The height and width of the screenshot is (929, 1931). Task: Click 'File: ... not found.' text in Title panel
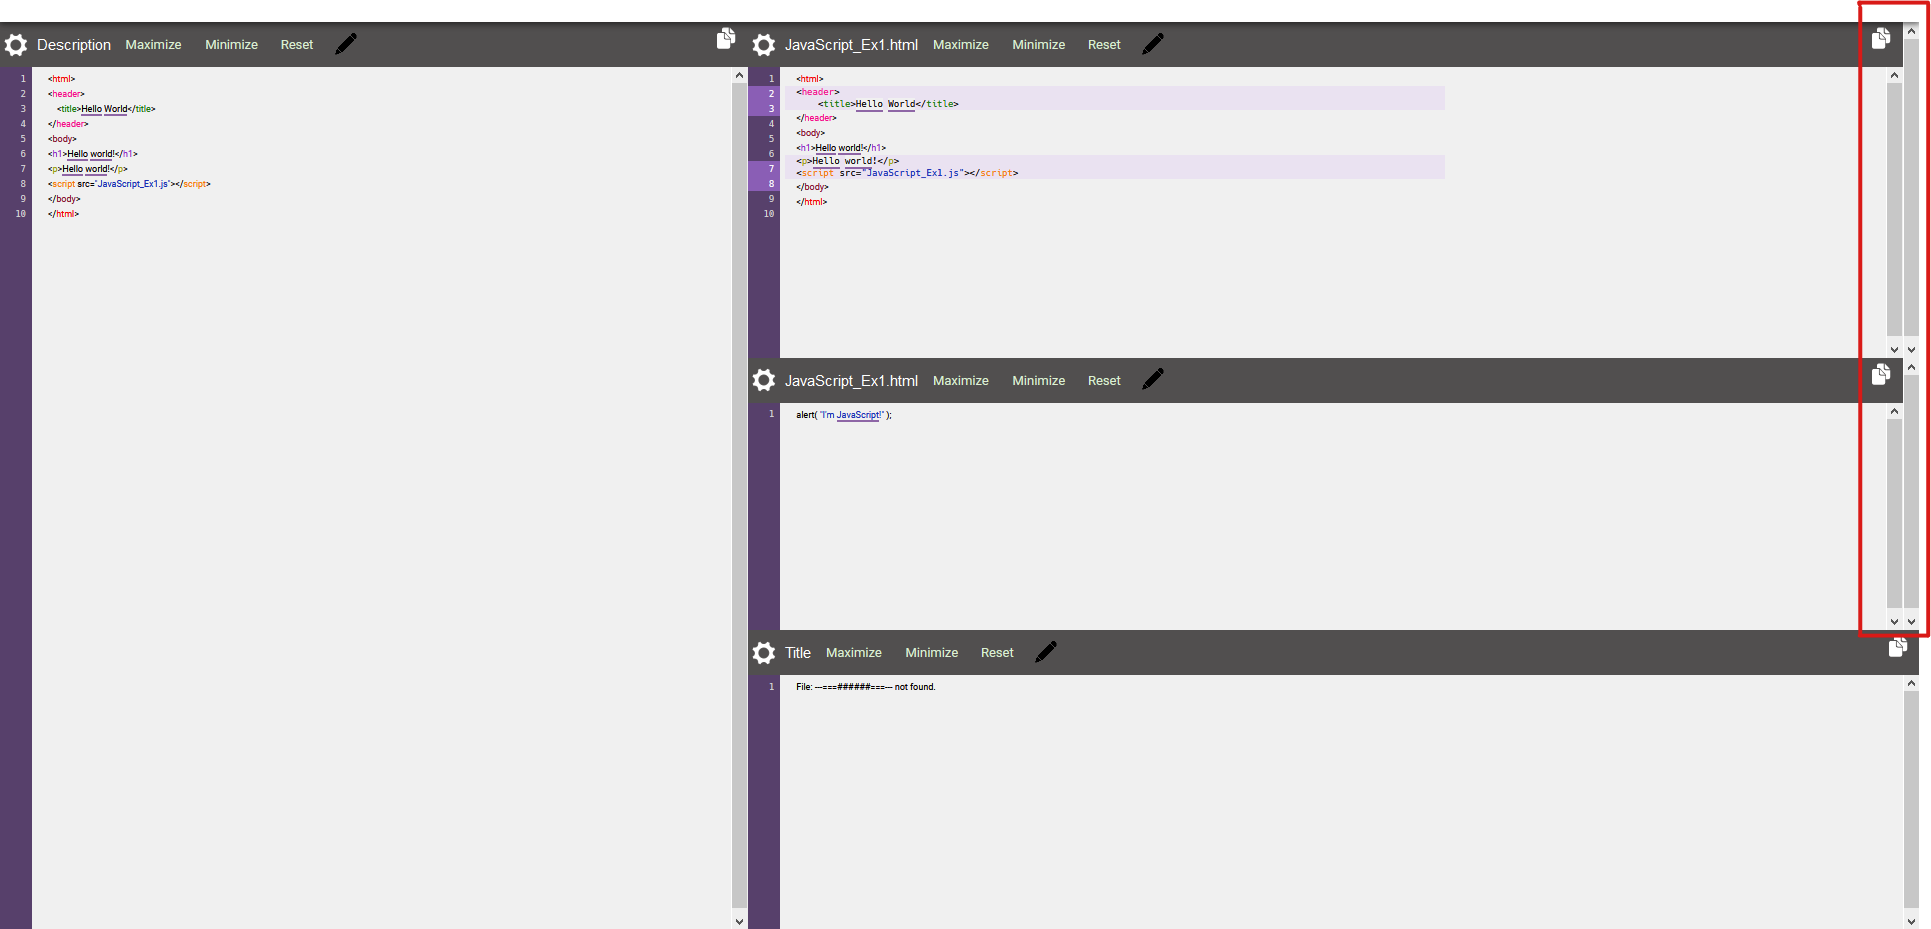(x=866, y=687)
